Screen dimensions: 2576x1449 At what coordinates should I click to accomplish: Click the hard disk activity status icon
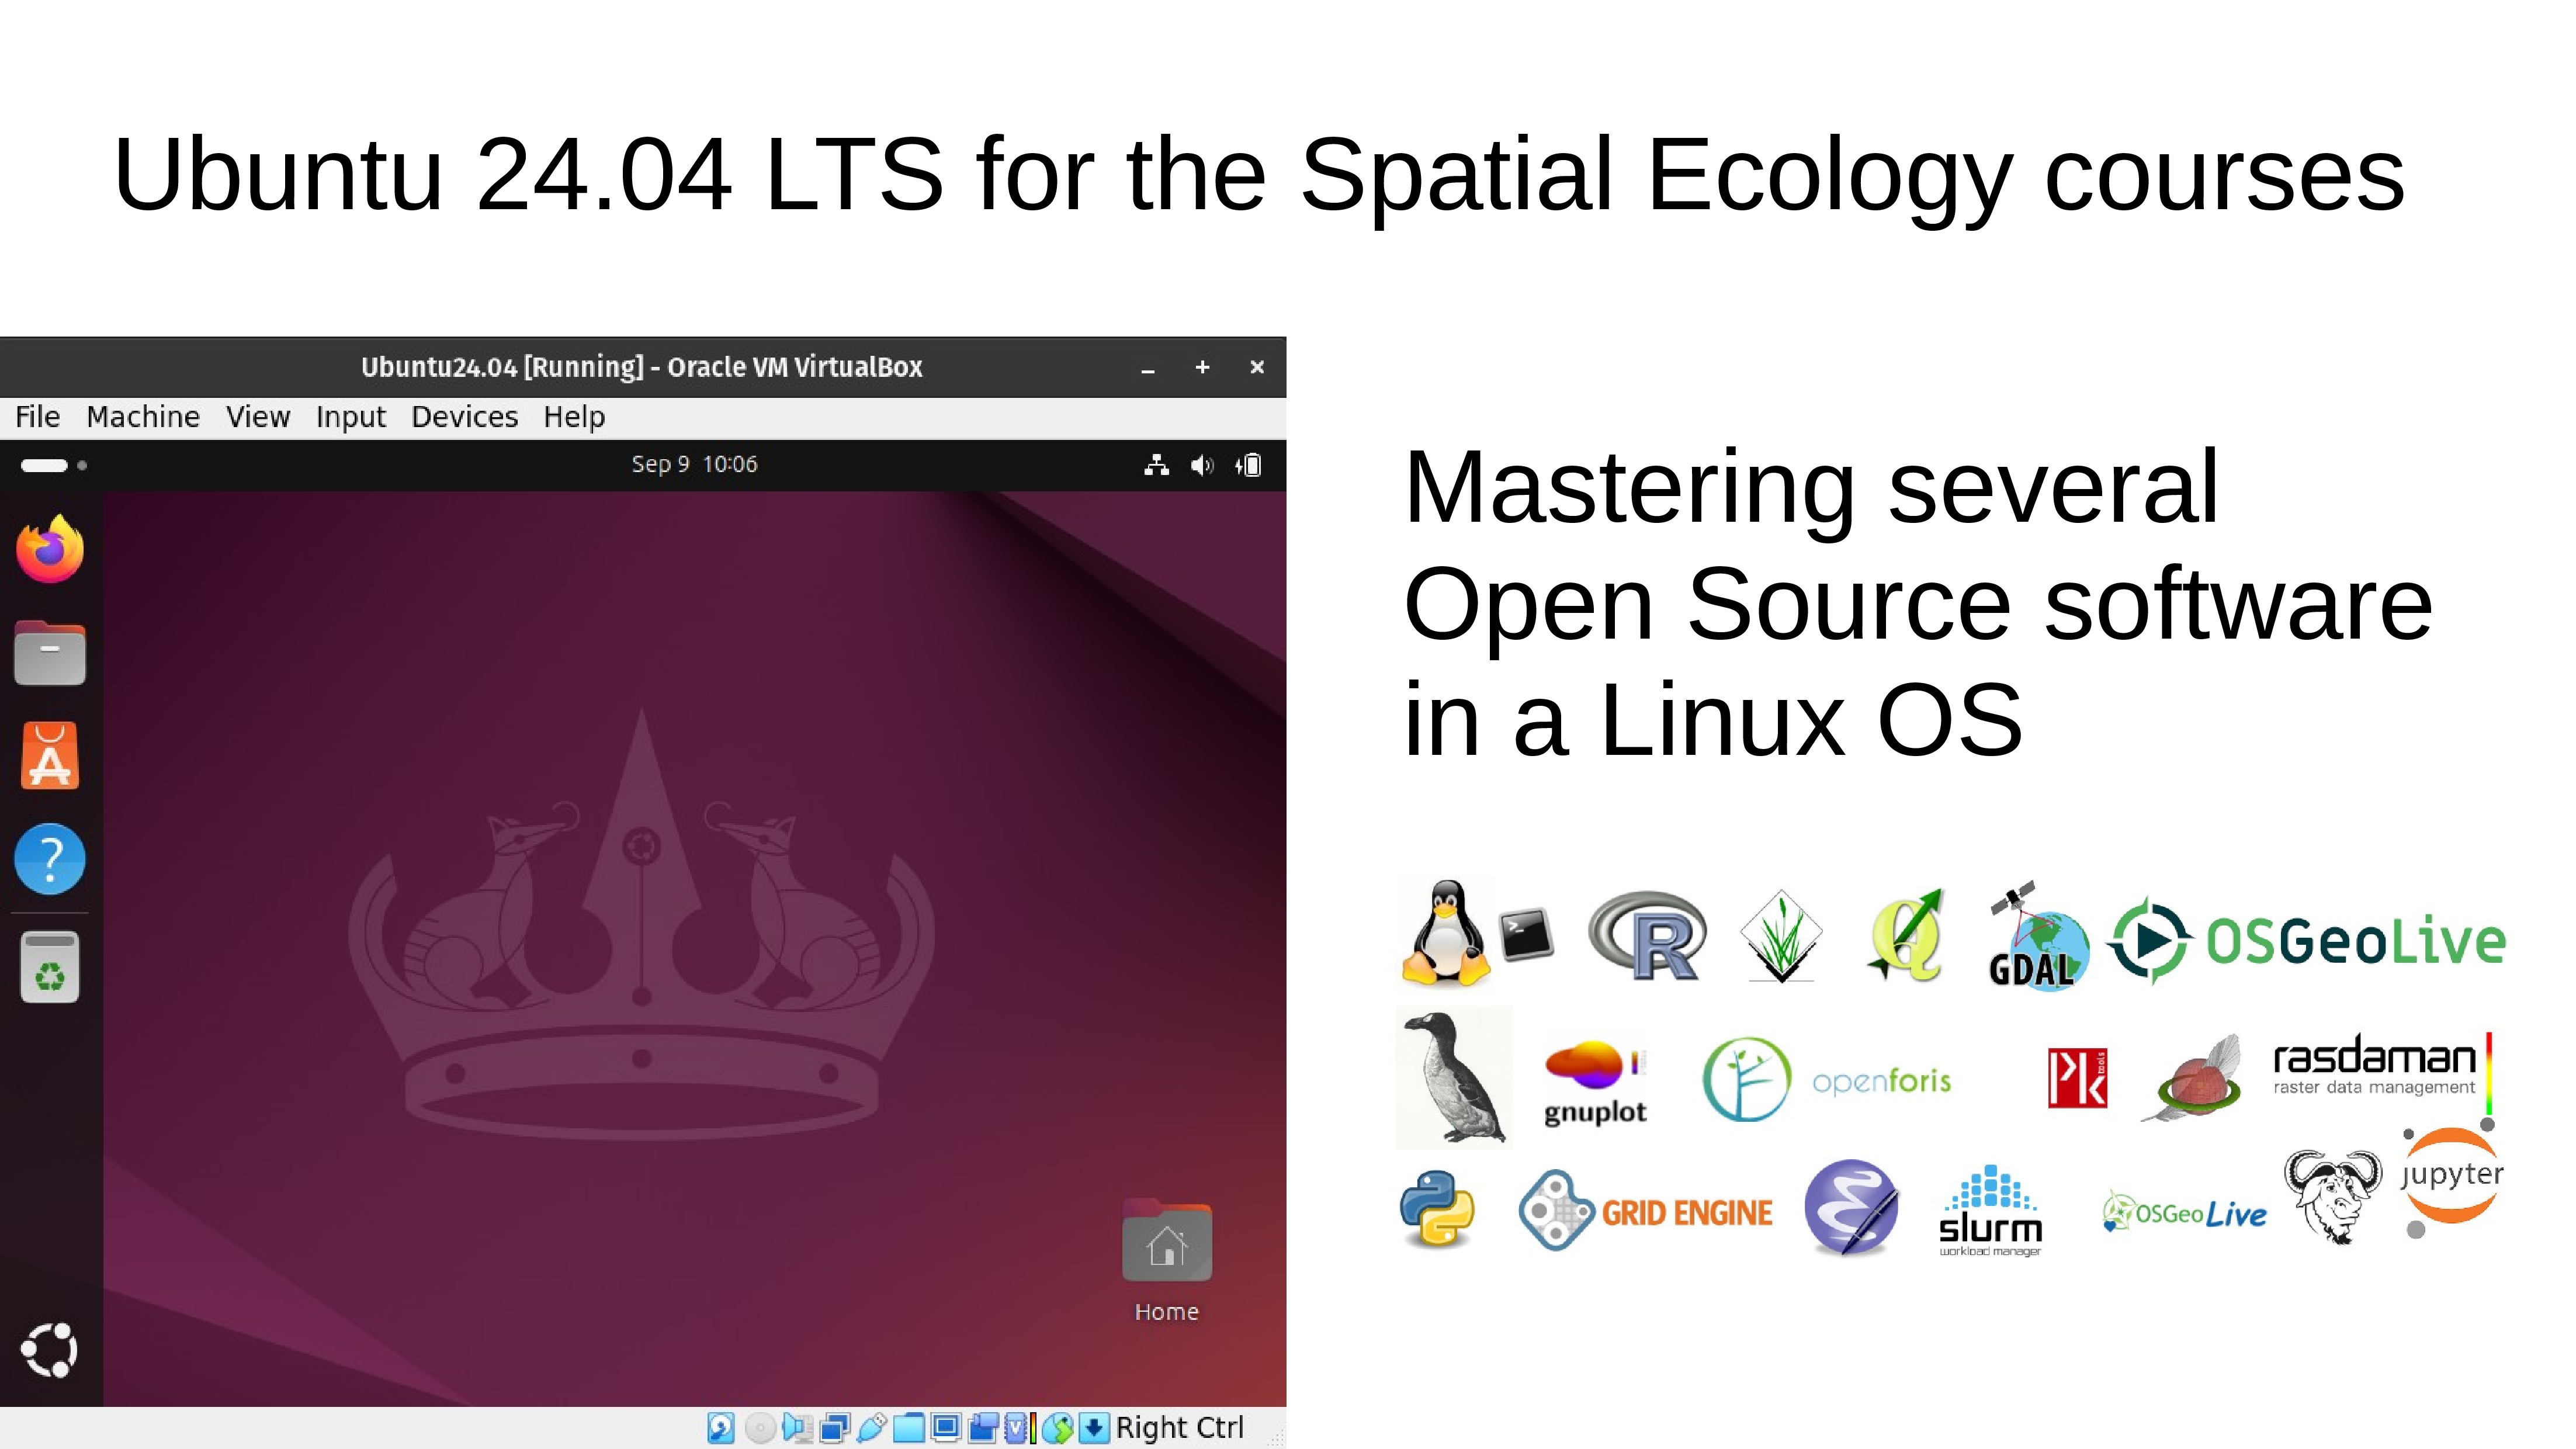click(x=721, y=1427)
